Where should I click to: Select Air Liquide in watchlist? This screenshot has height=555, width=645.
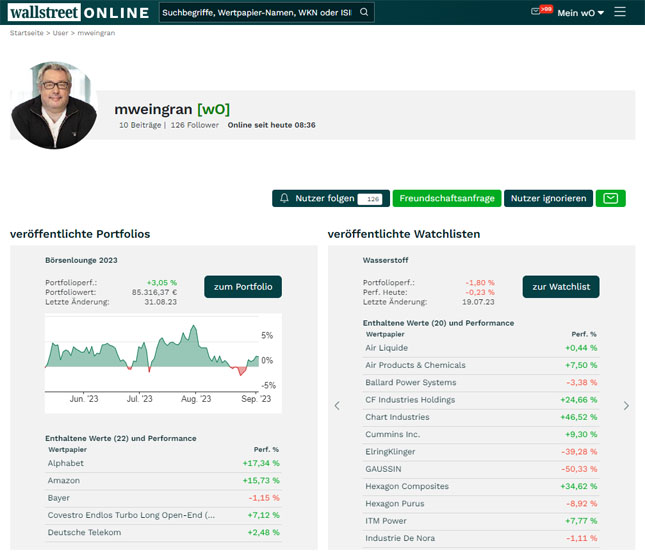point(481,348)
